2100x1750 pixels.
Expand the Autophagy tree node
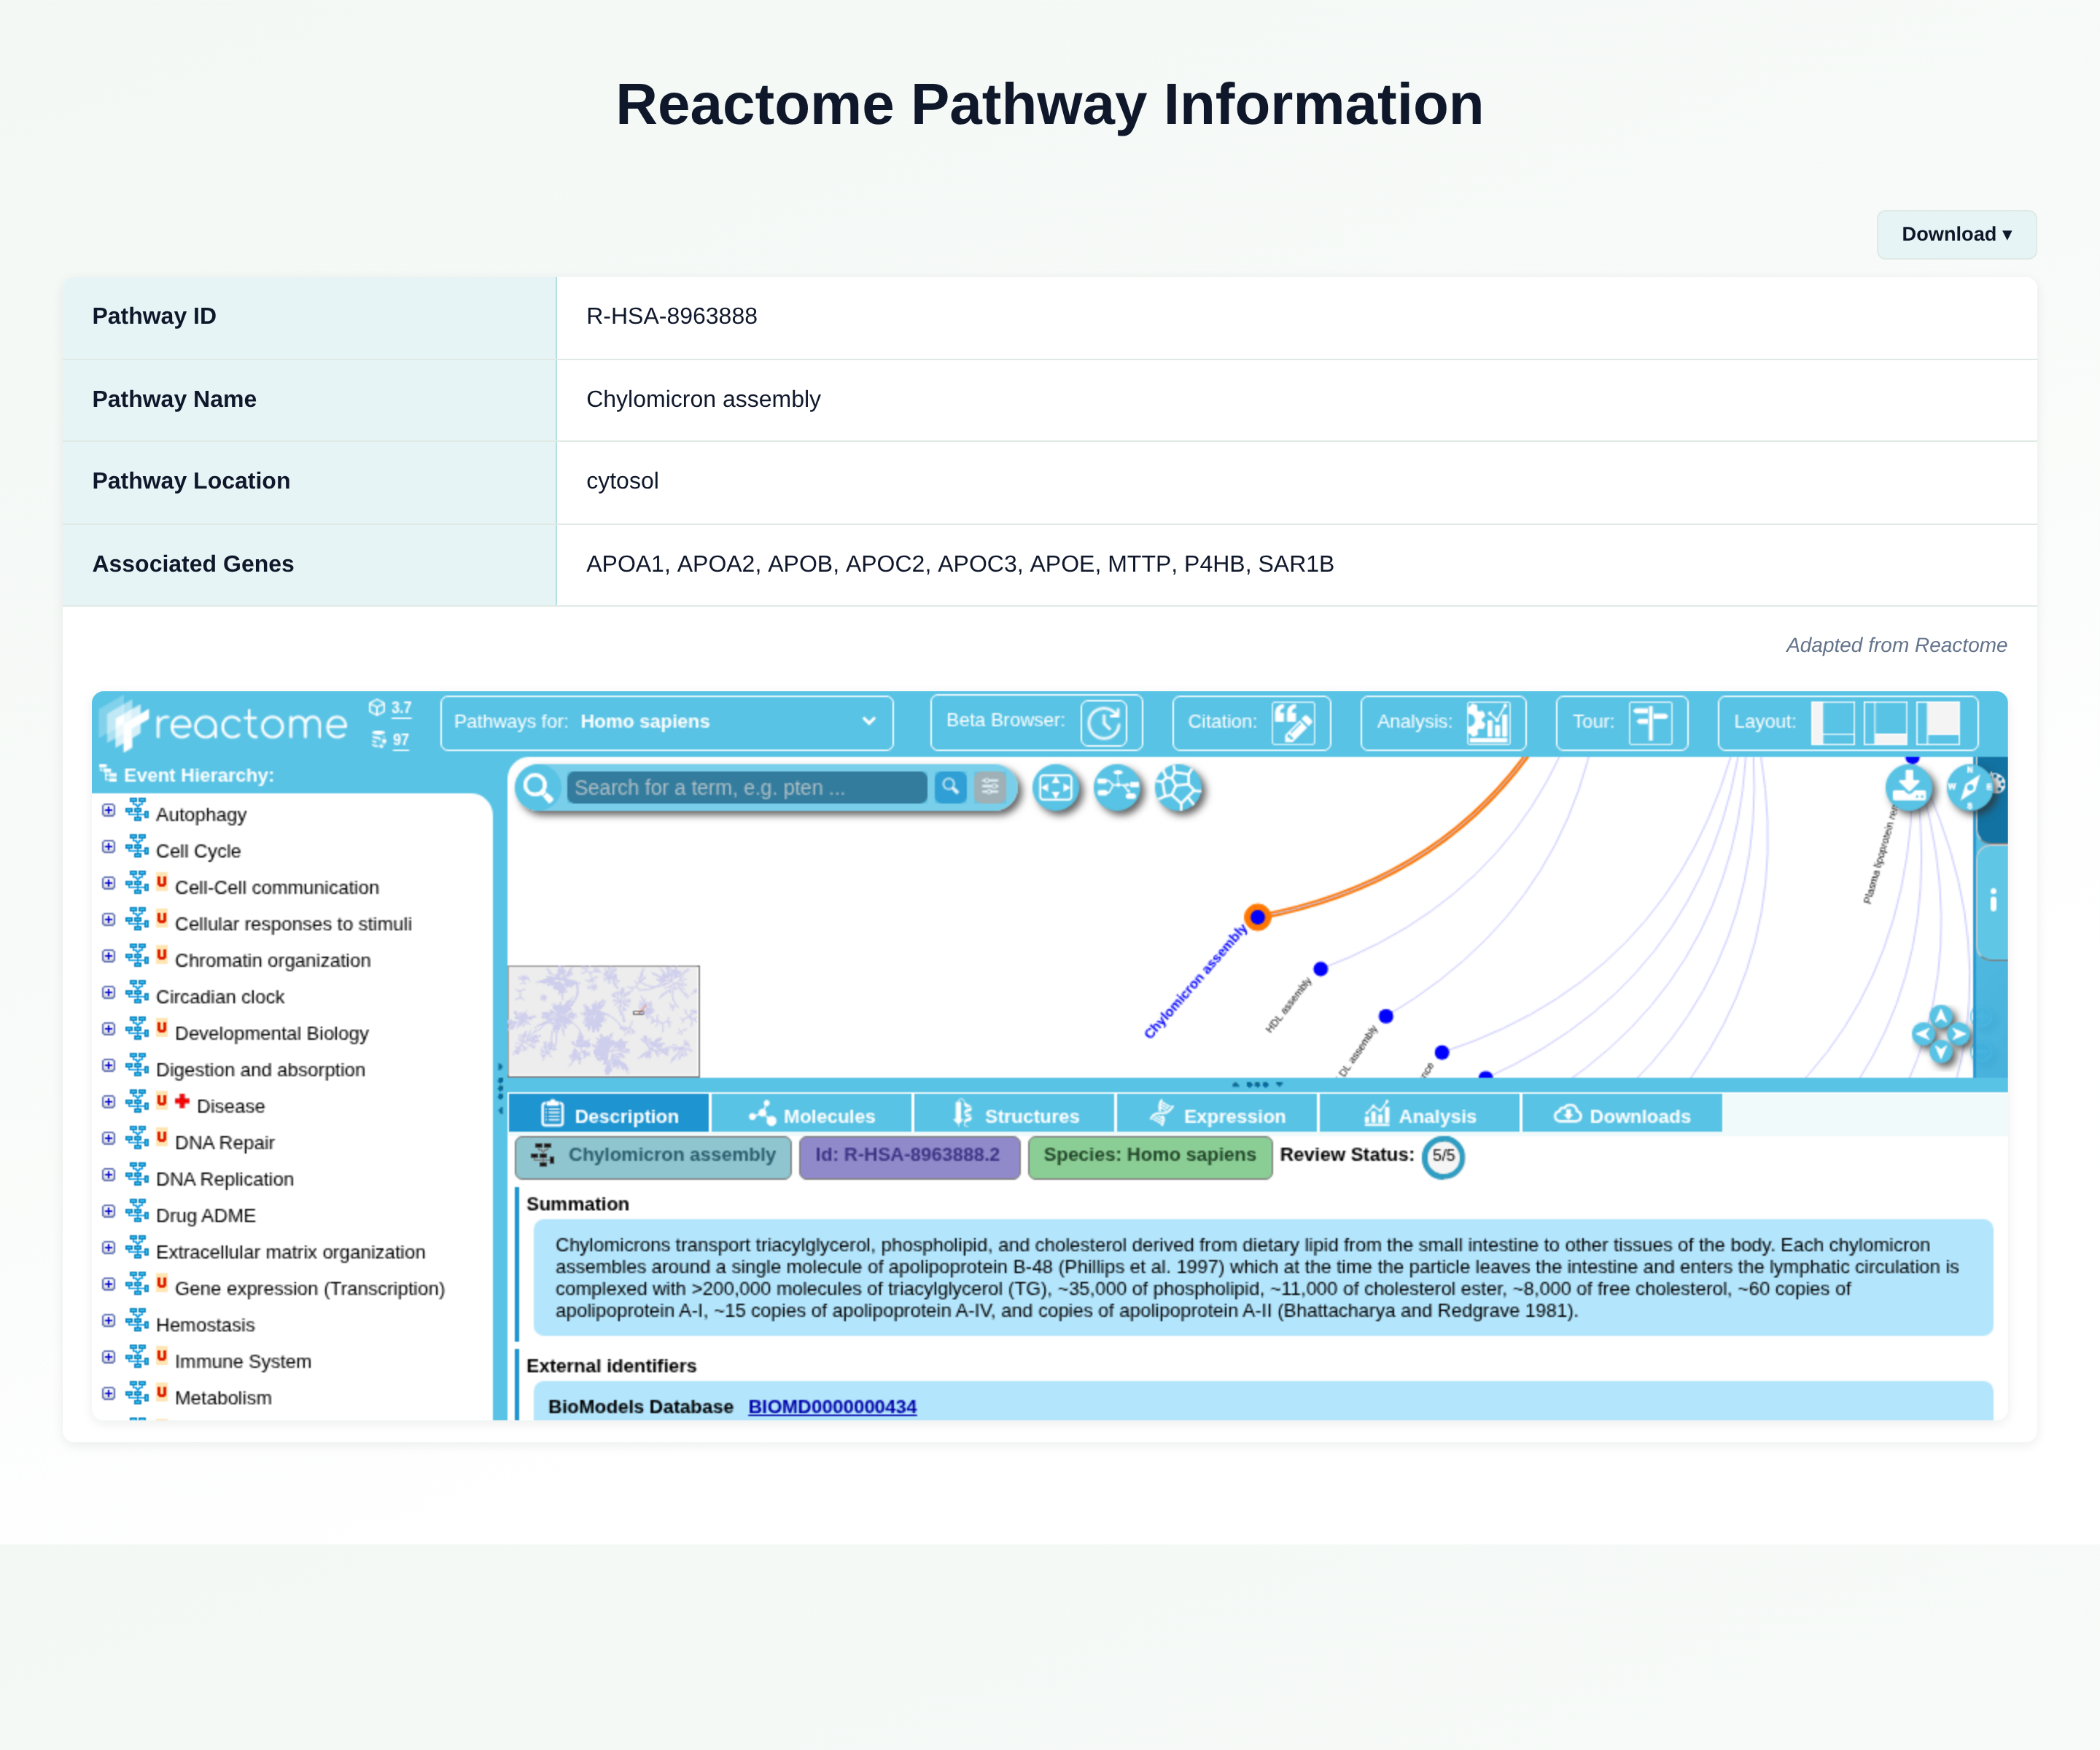click(108, 811)
